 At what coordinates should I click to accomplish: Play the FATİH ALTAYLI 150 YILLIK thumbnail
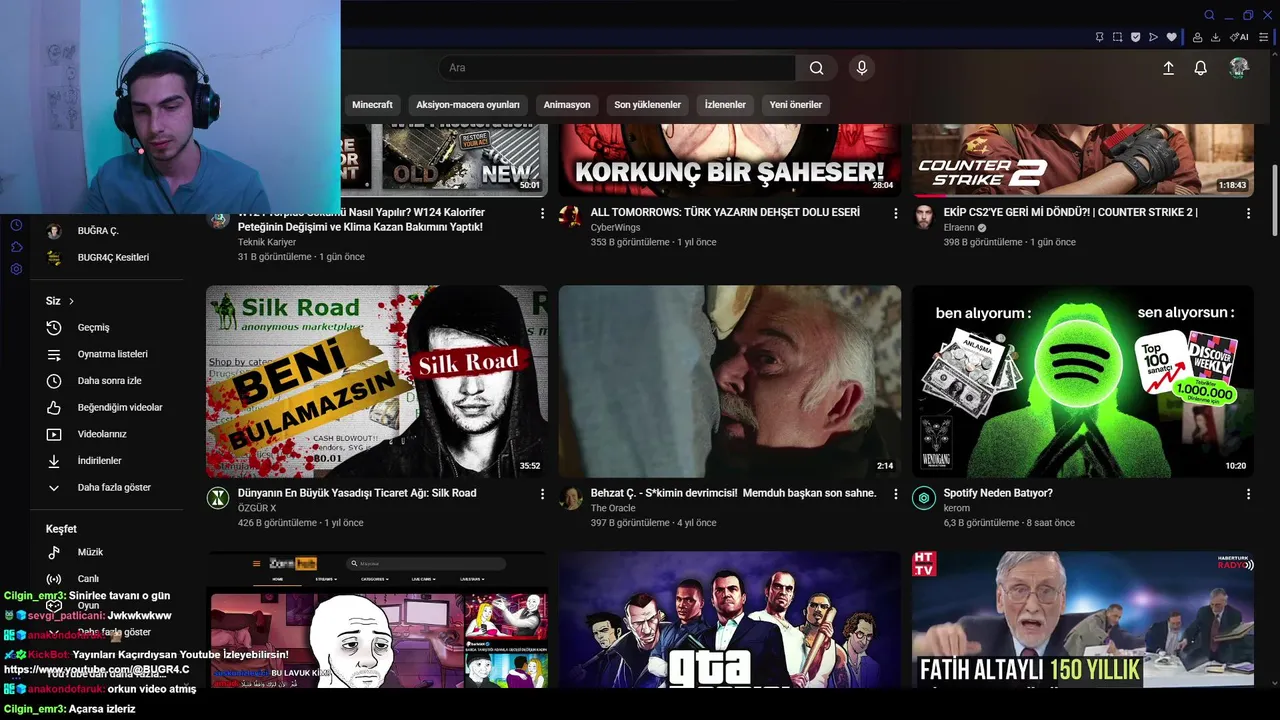coord(1082,620)
